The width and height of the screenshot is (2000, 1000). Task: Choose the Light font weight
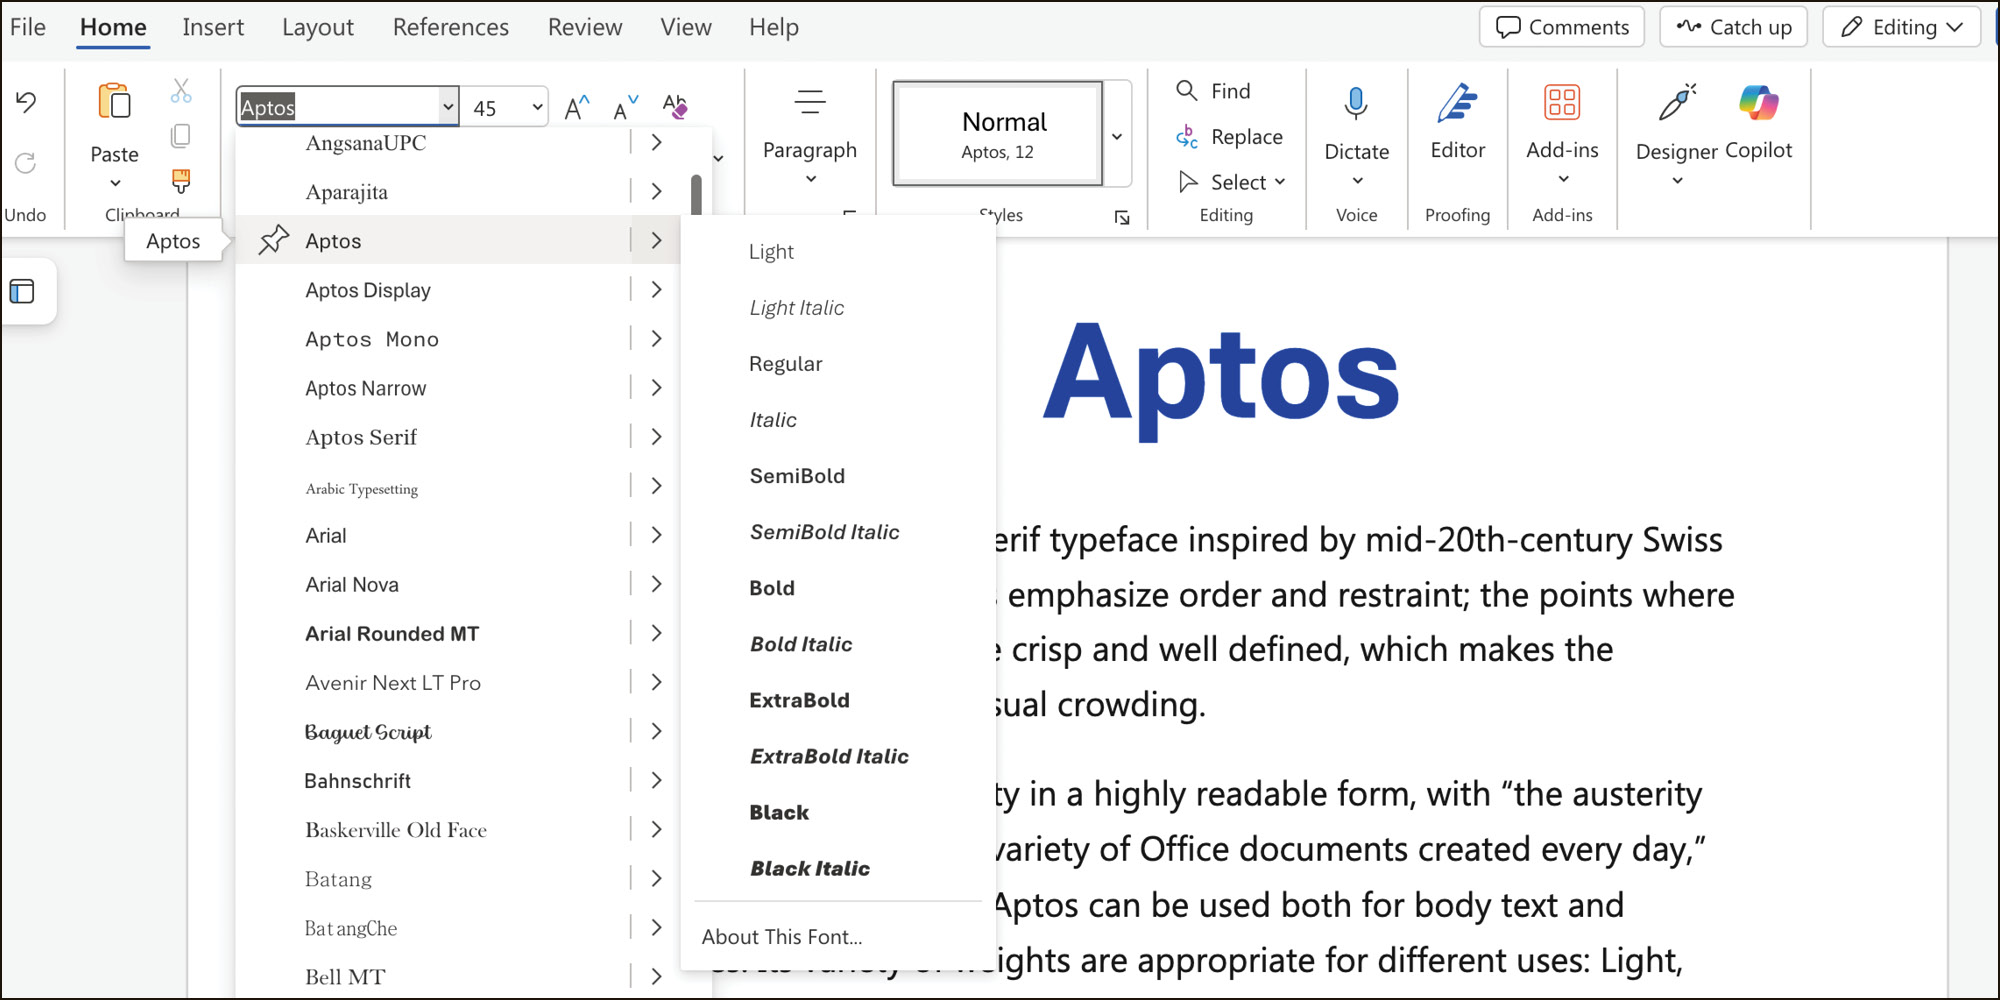click(x=771, y=252)
